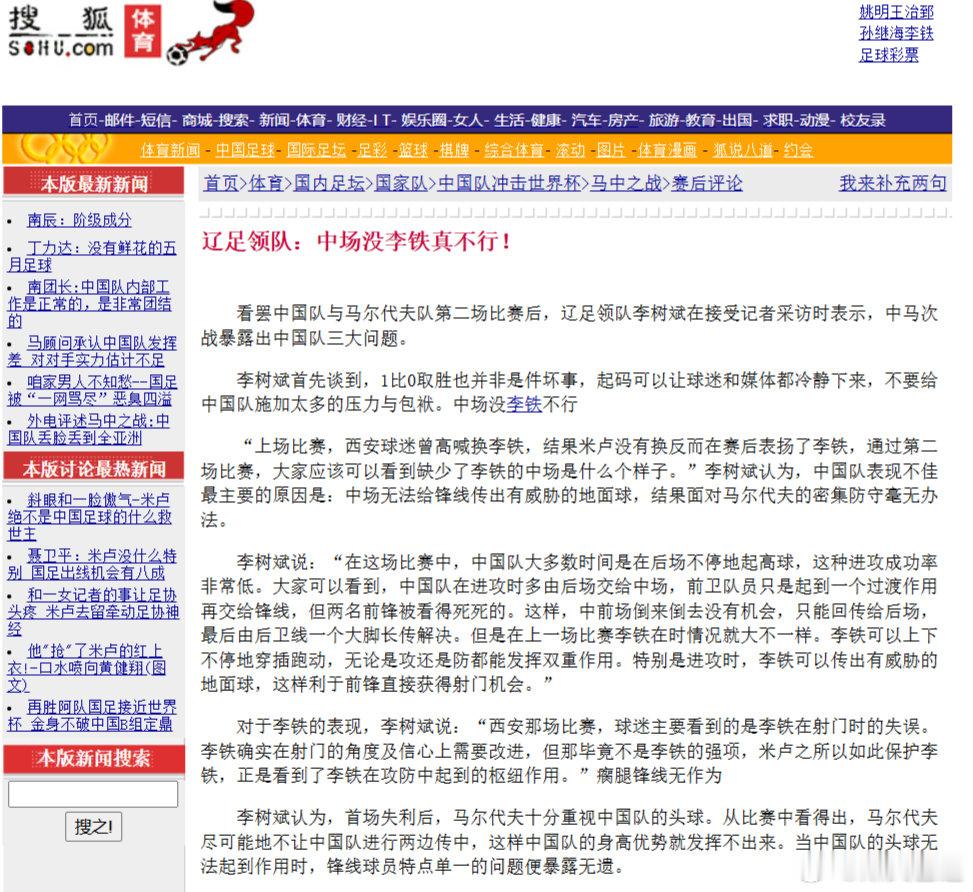Open the 足球彩票 link
The height and width of the screenshot is (892, 973).
(x=888, y=55)
